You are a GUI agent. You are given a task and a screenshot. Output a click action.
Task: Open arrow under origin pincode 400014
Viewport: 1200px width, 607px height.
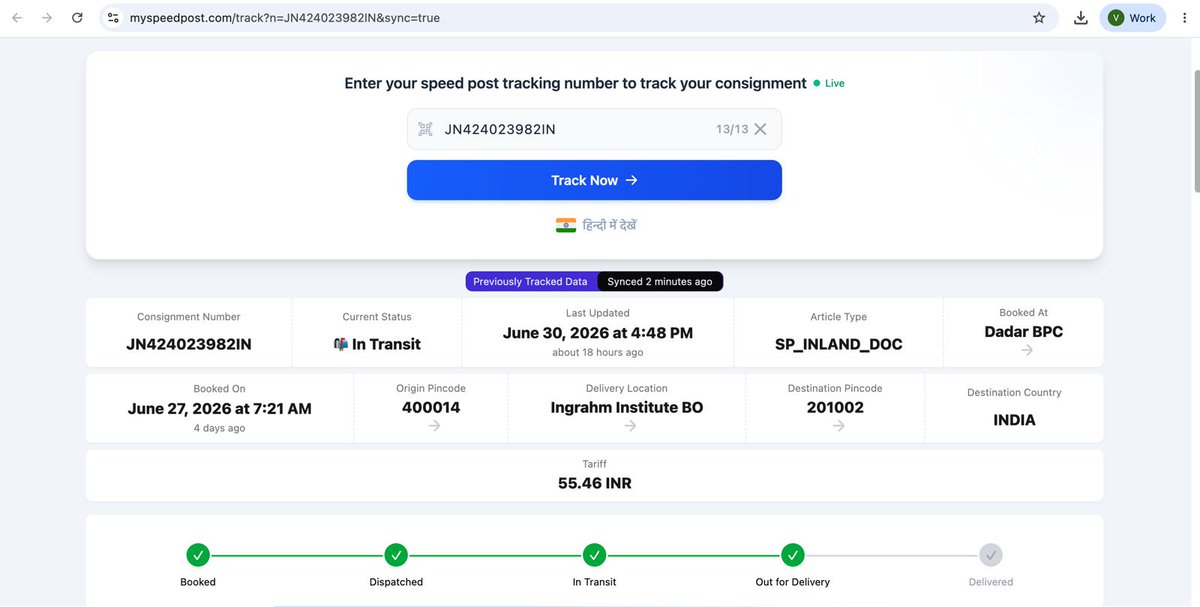click(434, 425)
